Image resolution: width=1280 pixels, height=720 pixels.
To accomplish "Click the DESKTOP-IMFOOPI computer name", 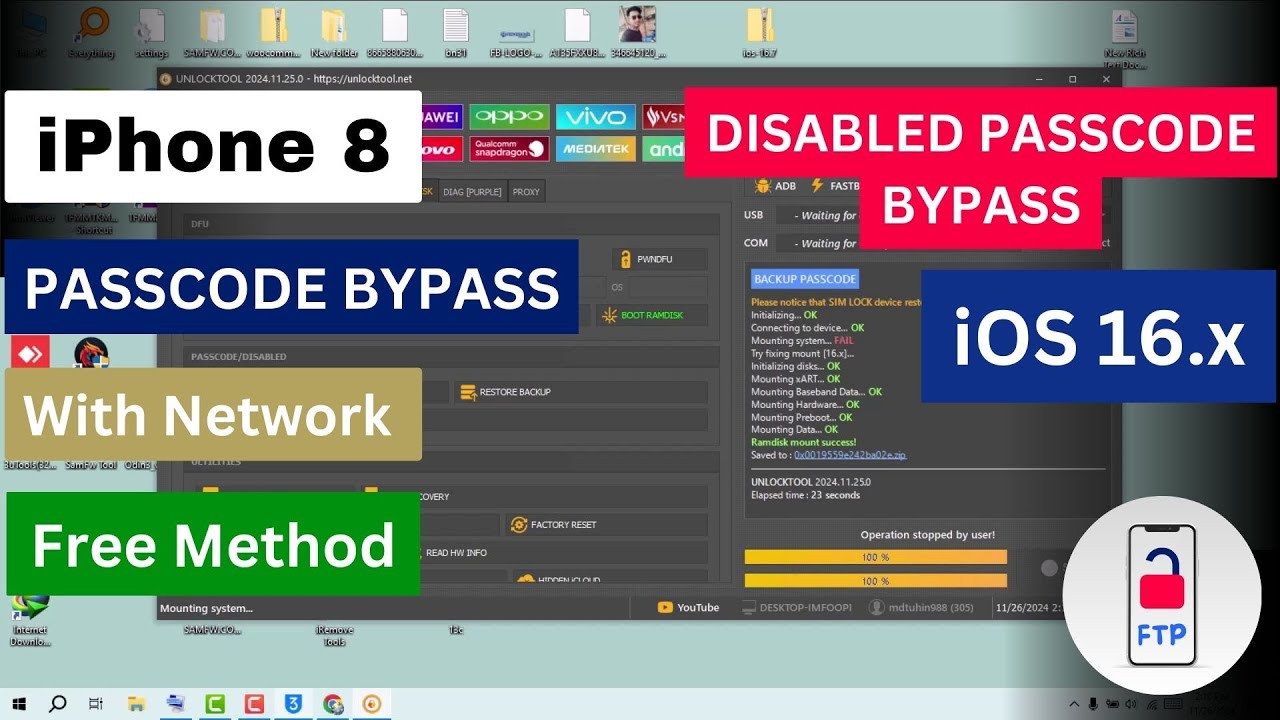I will 798,607.
